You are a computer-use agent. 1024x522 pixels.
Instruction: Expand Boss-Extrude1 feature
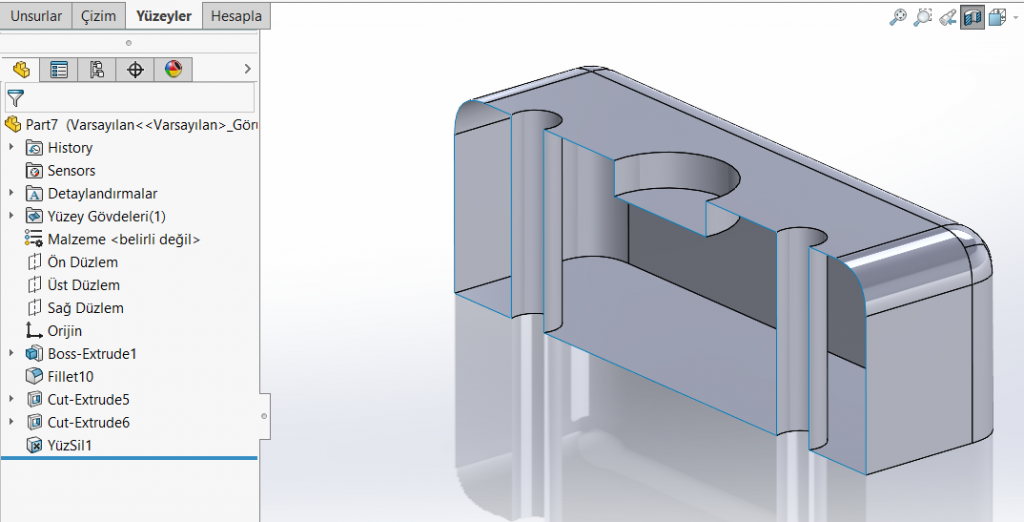(x=11, y=353)
